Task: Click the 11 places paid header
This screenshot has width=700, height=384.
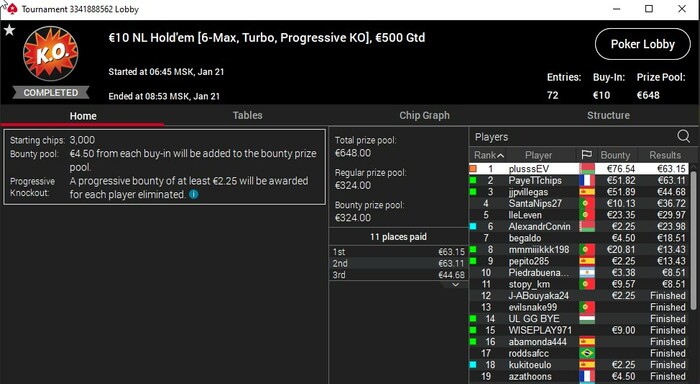Action: click(x=398, y=237)
